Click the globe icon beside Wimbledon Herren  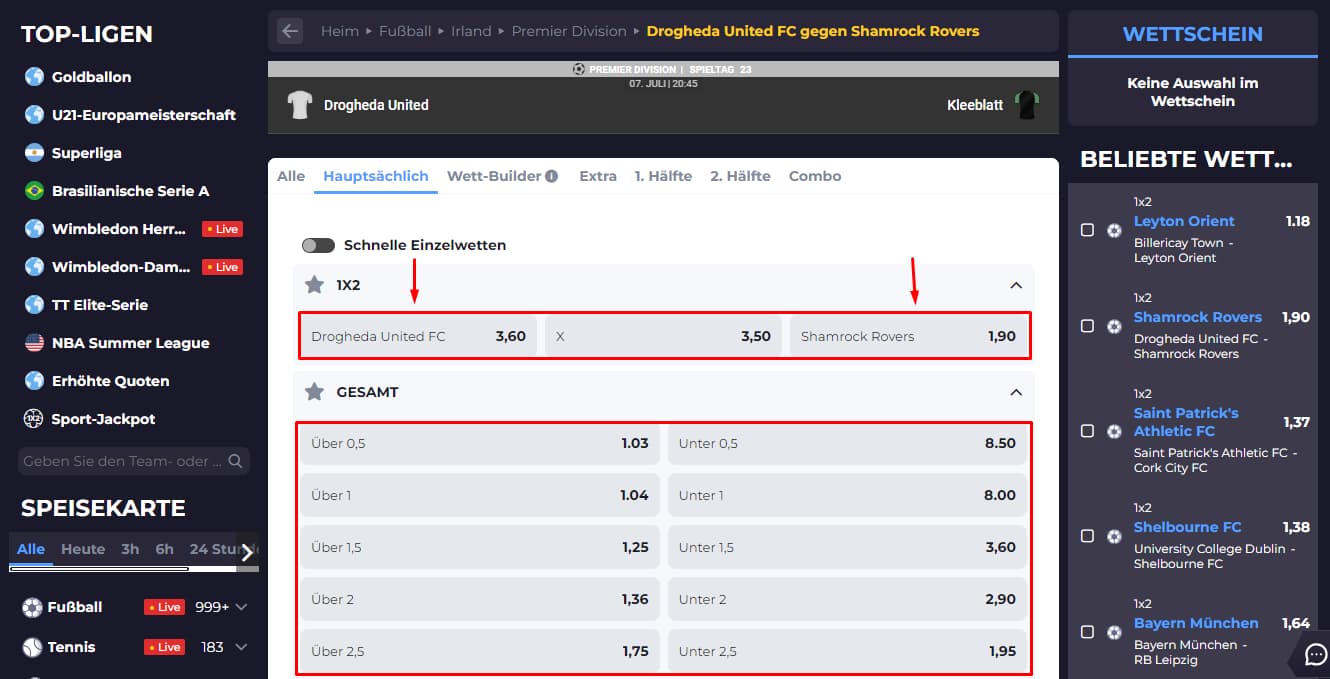tap(35, 229)
